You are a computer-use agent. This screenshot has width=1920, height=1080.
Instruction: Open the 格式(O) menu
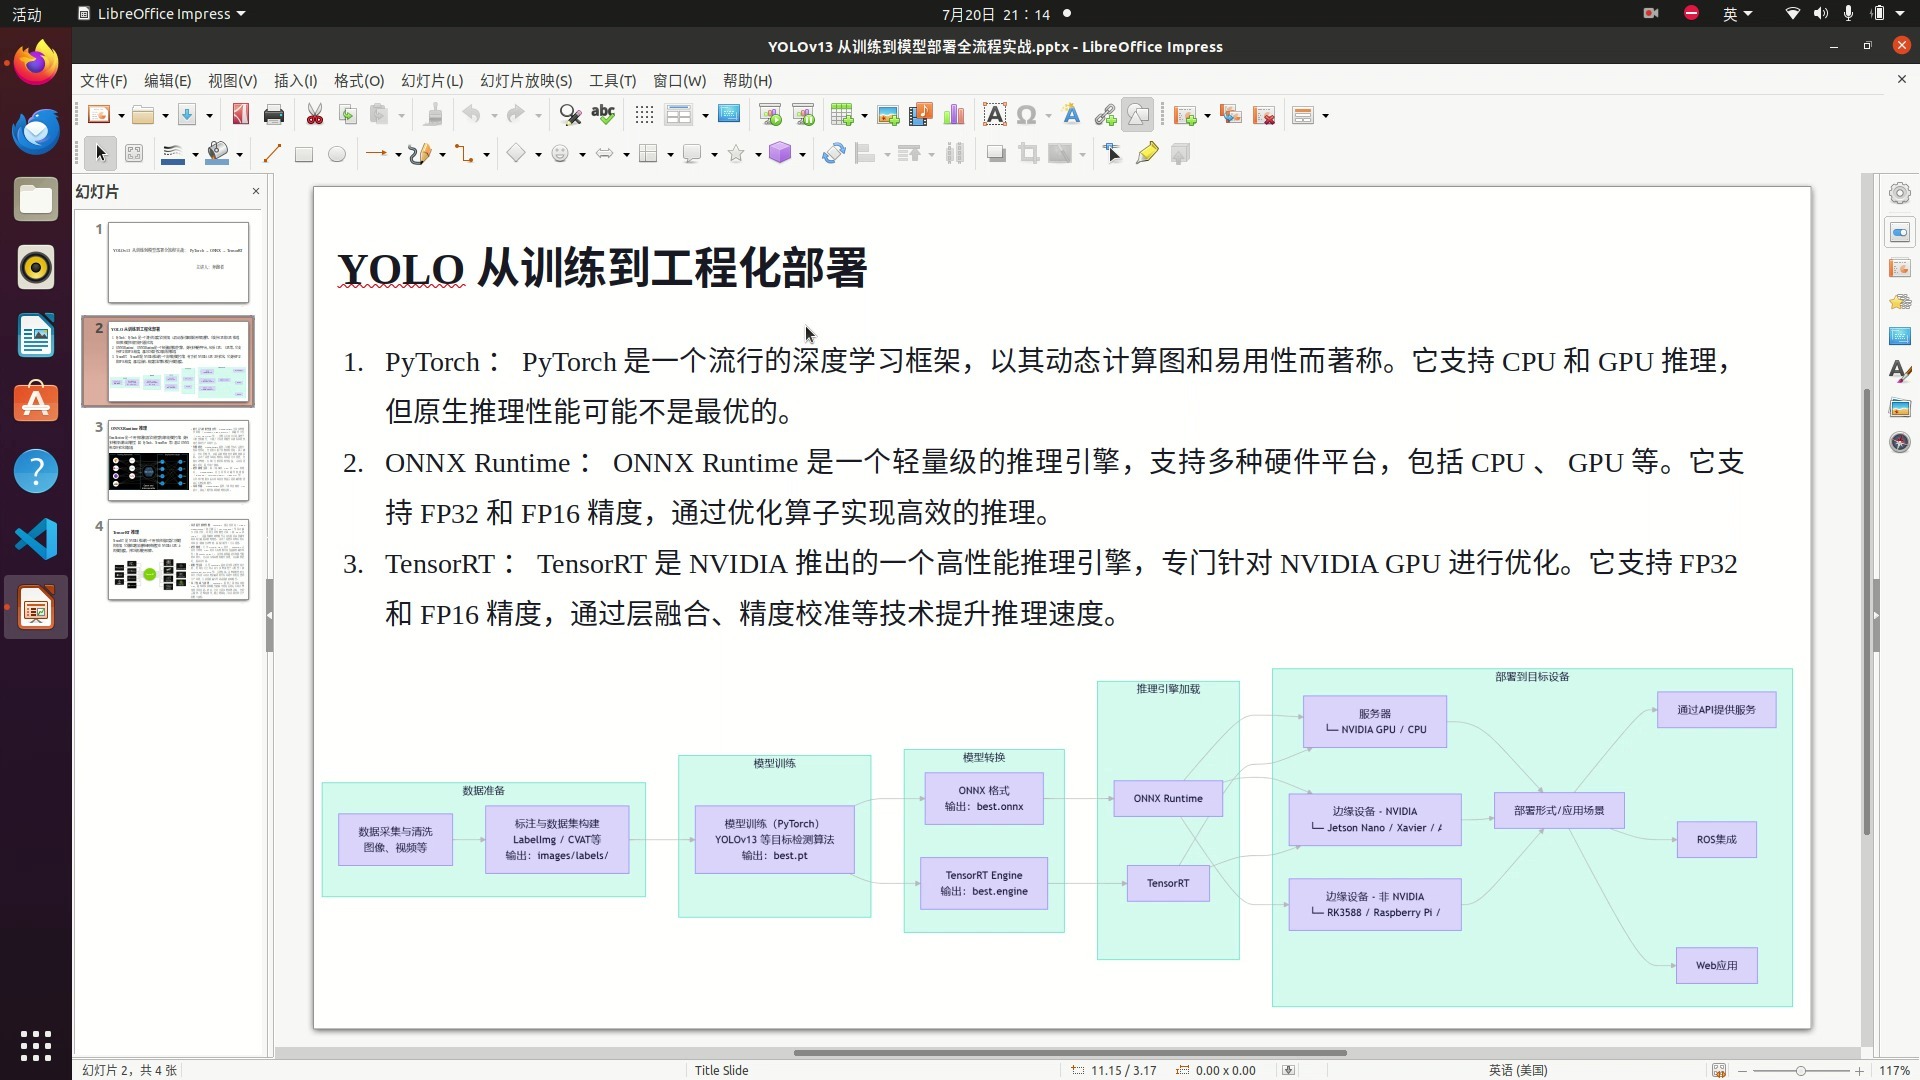click(358, 81)
